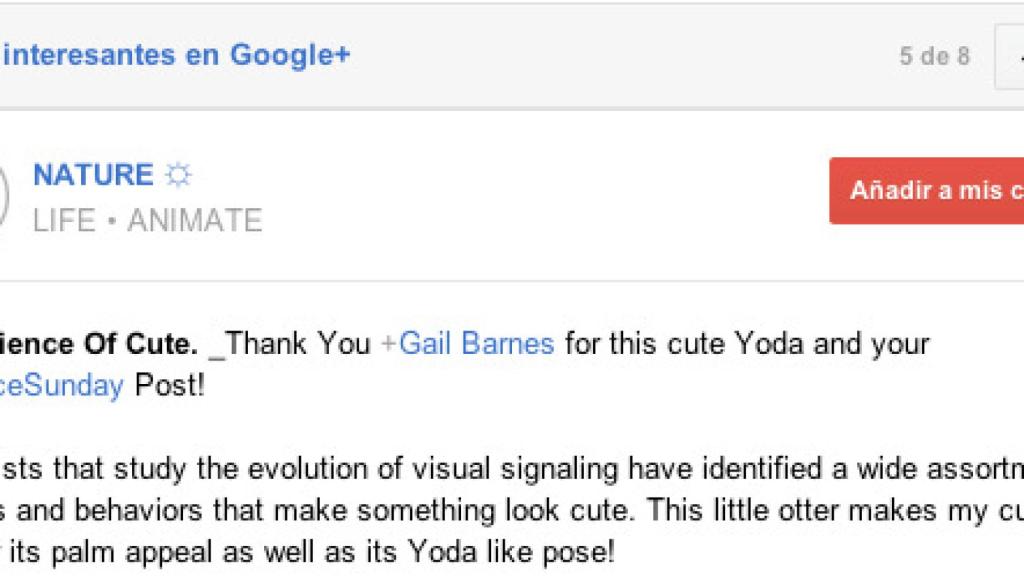Open NATURE's profile avatar at left edge
The height and width of the screenshot is (576, 1024).
pyautogui.click(x=4, y=194)
